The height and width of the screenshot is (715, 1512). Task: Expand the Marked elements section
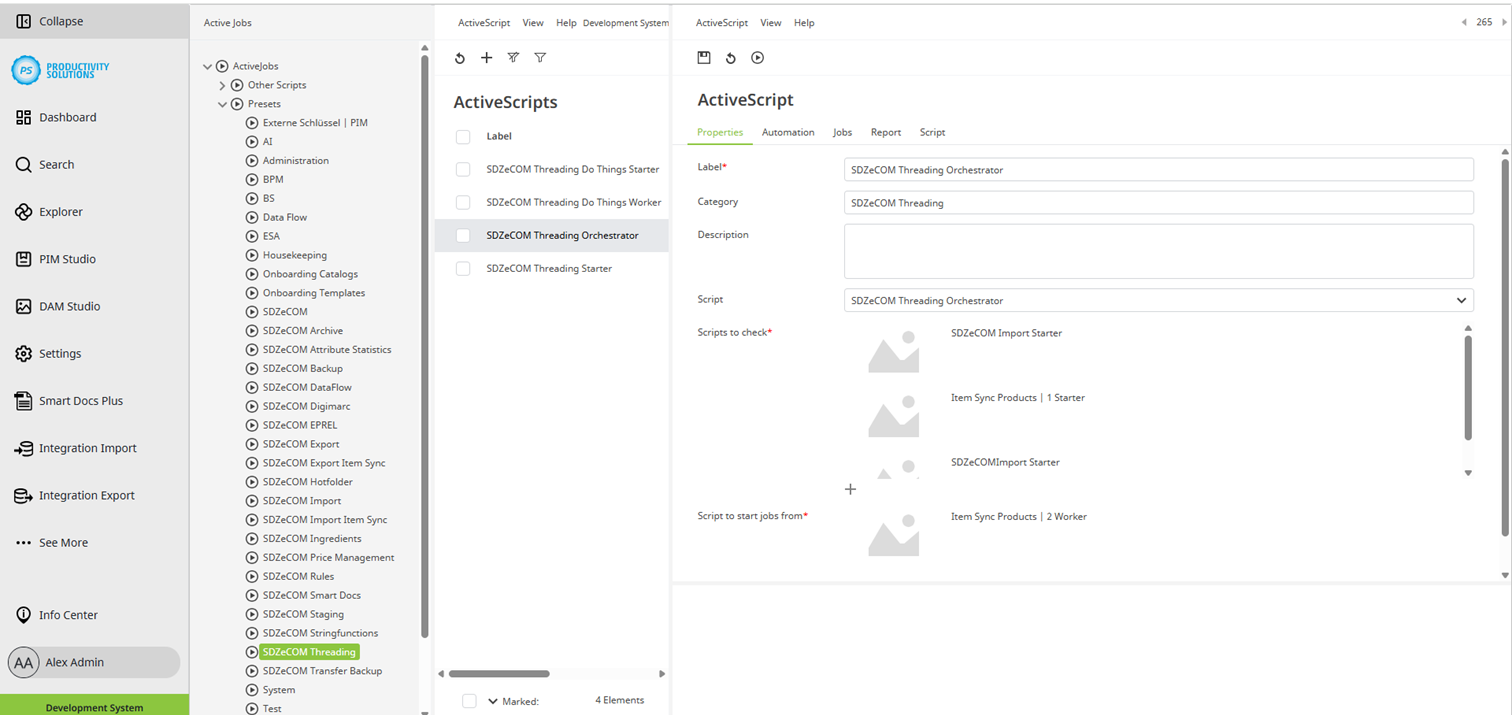[492, 700]
